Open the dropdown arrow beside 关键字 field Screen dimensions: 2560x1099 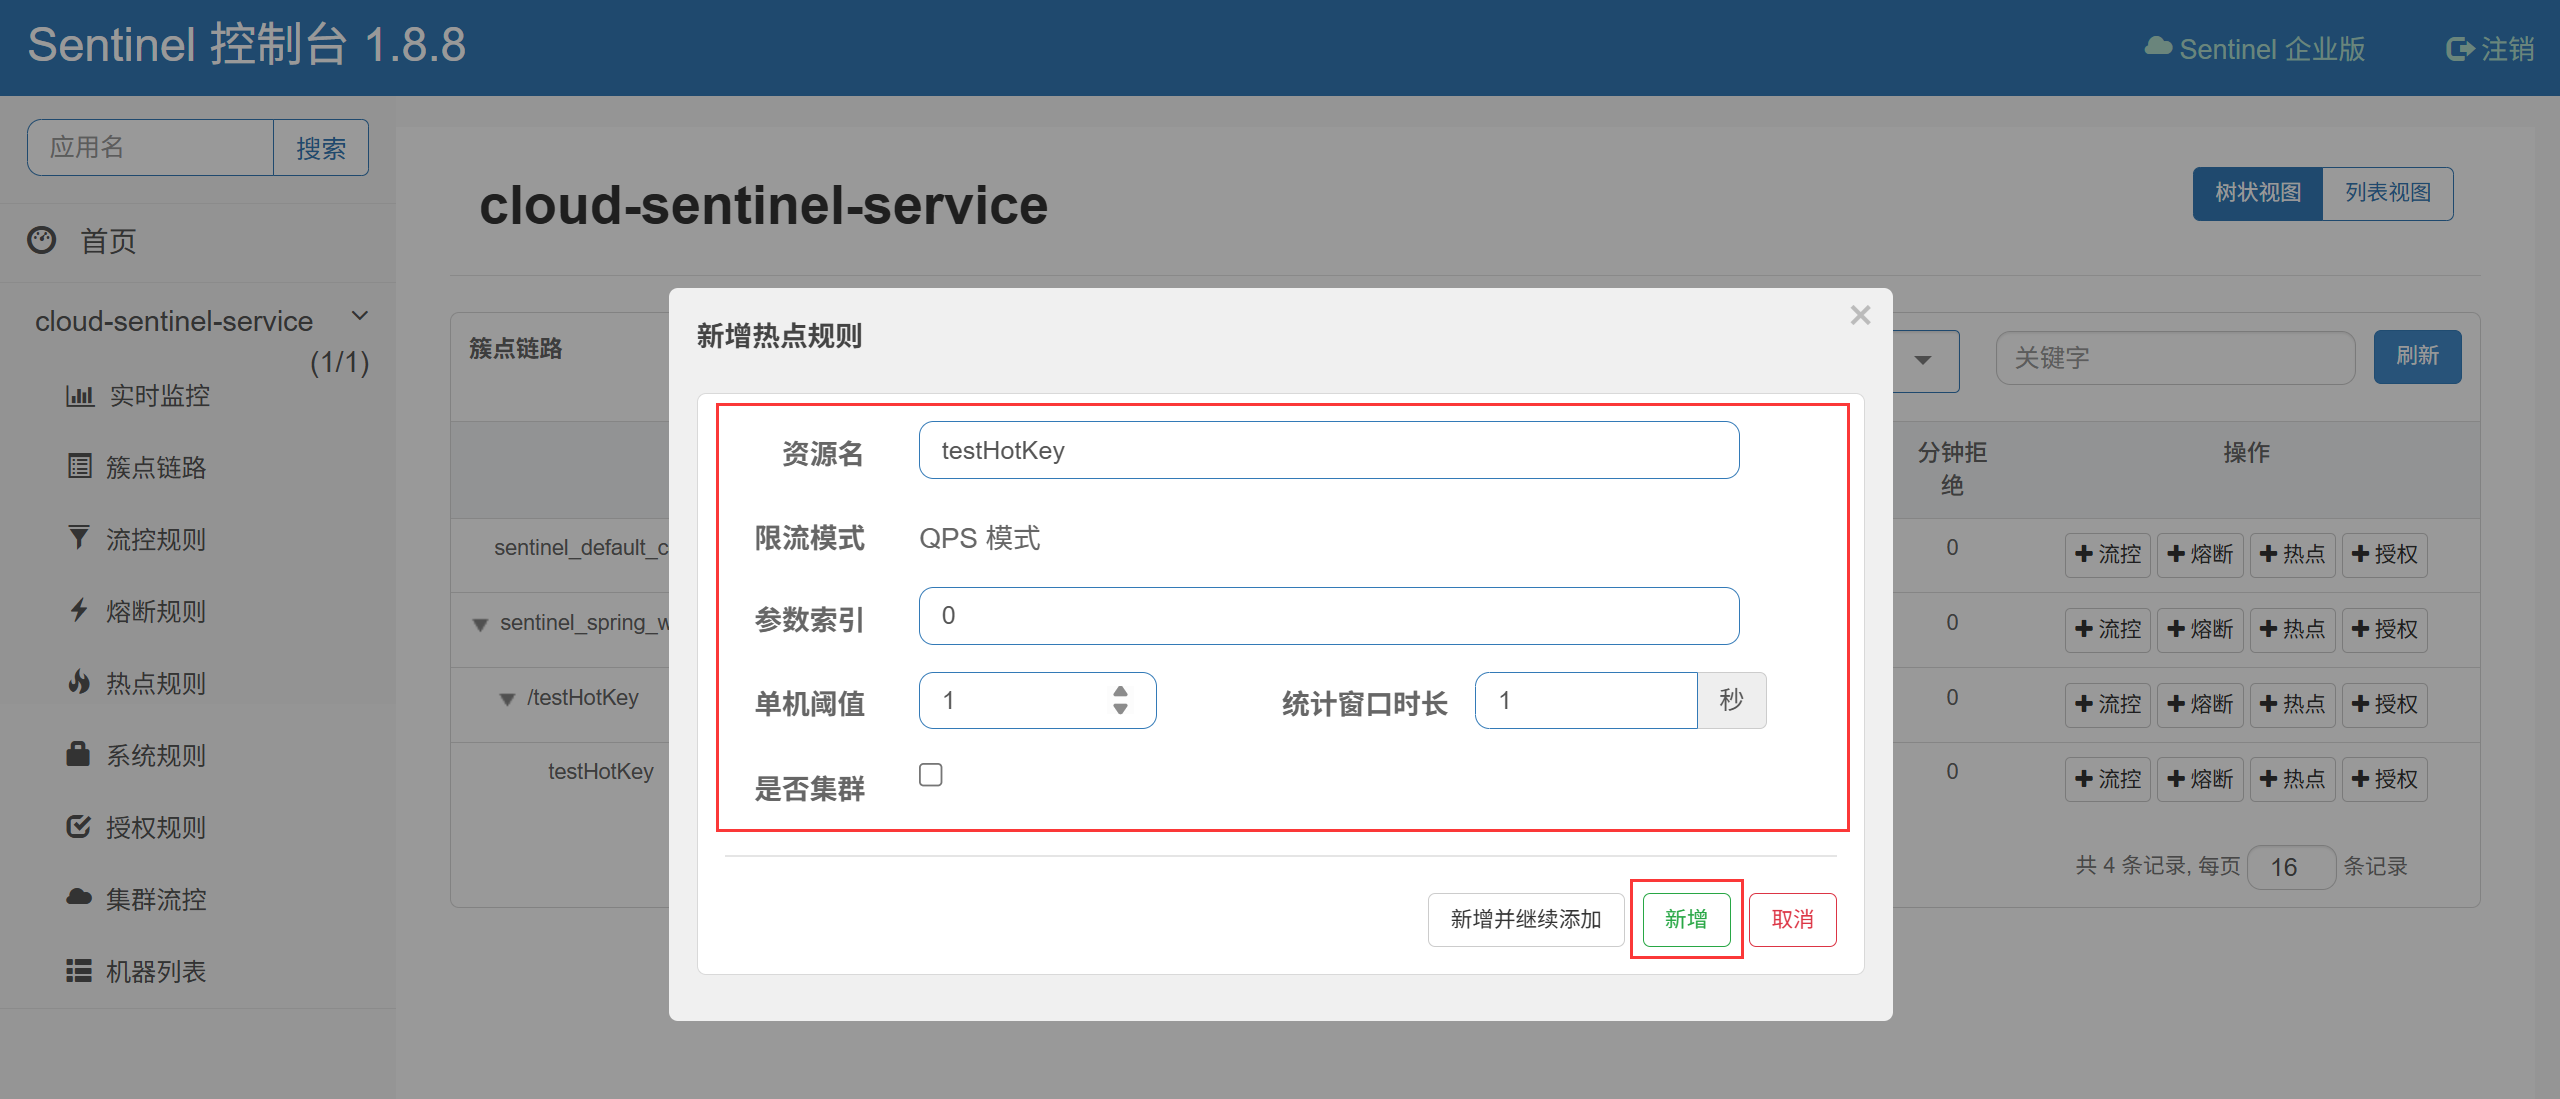point(1922,360)
